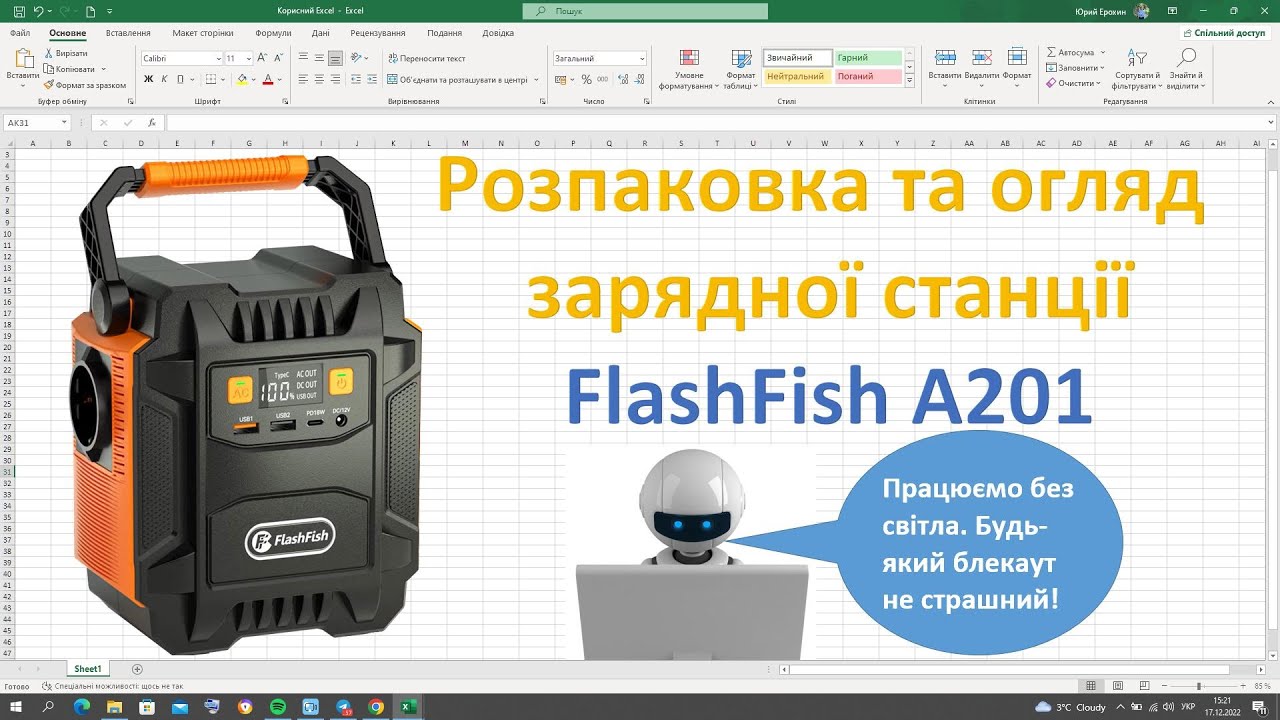This screenshot has width=1280, height=720.
Task: Apply the Поганий (Bad) cell style
Action: 868,76
